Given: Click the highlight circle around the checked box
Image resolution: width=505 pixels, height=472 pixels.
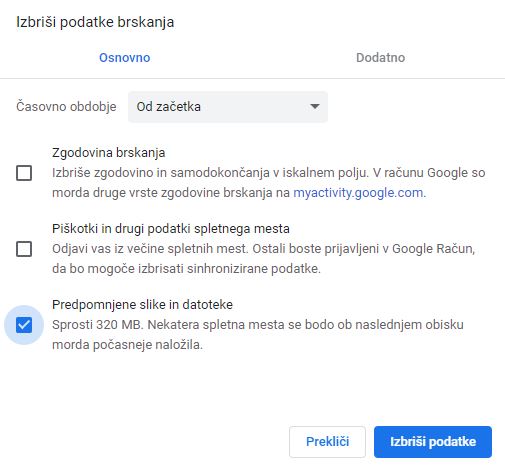Looking at the screenshot, I should (24, 325).
